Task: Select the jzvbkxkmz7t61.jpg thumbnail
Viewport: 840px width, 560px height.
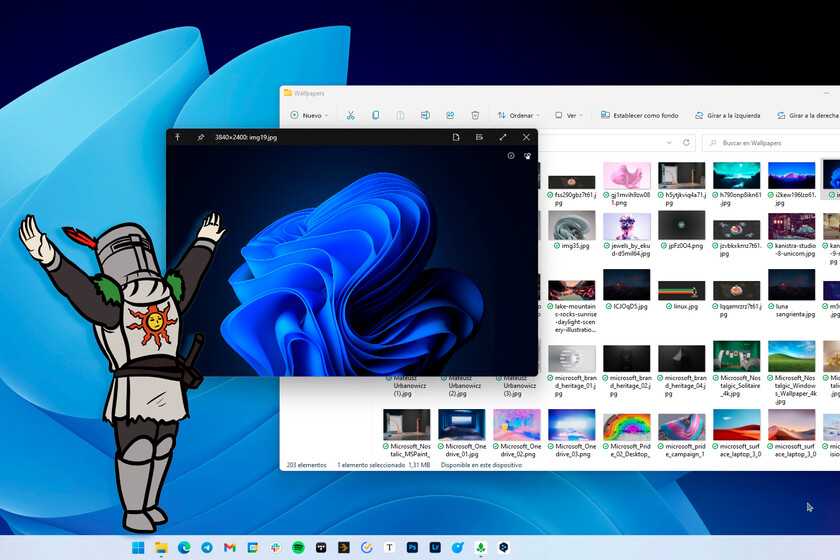Action: pos(737,230)
